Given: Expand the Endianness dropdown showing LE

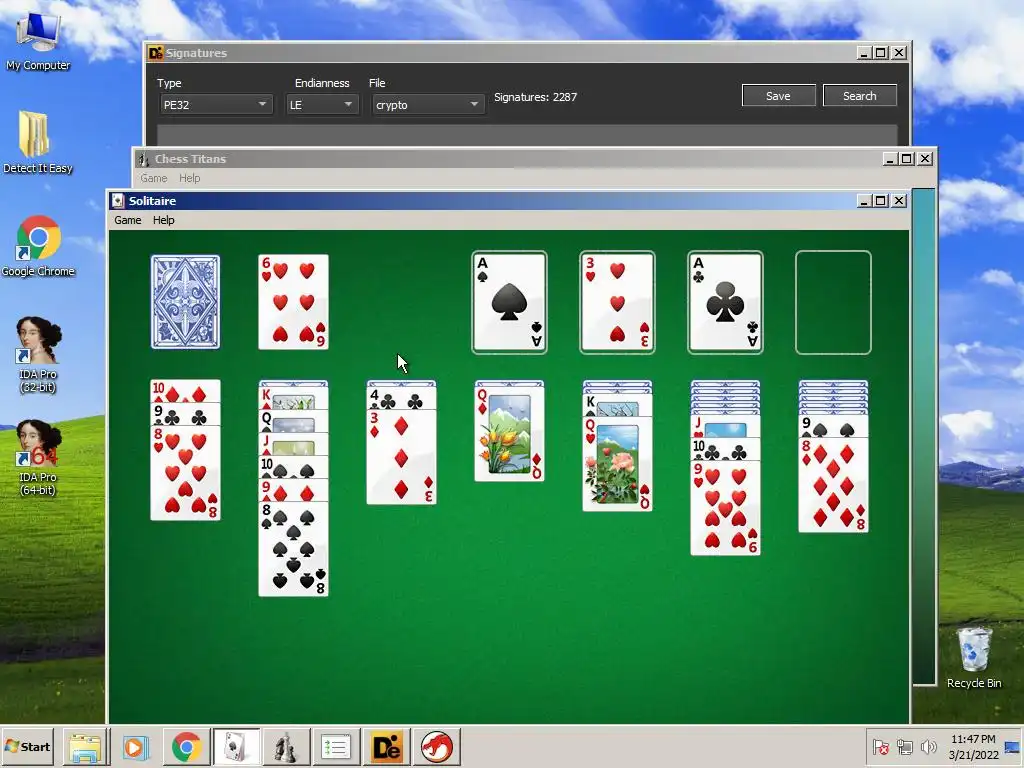Looking at the screenshot, I should (322, 104).
